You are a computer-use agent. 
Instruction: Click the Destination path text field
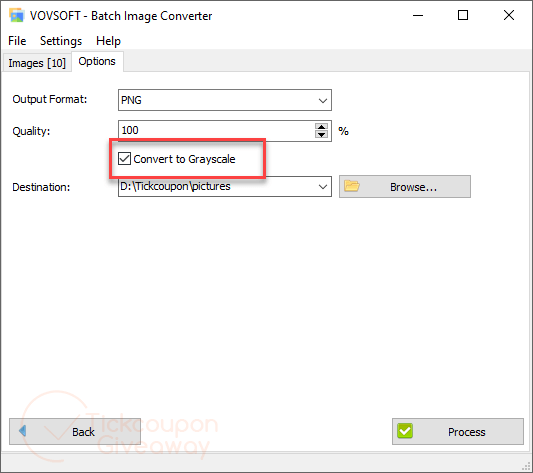pos(216,186)
